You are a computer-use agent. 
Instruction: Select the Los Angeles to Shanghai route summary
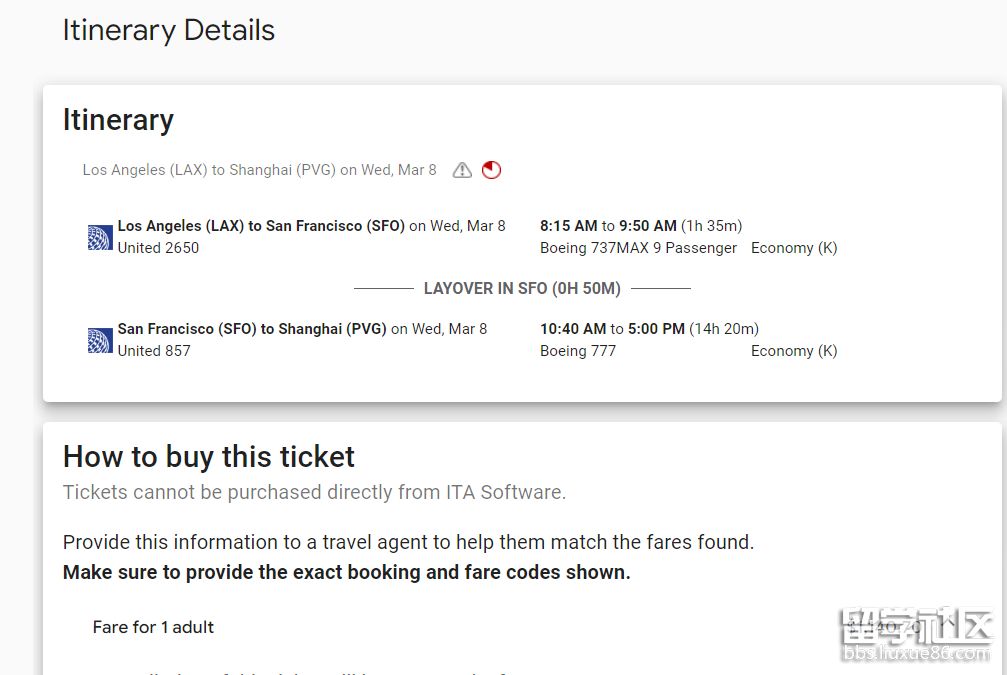[259, 170]
